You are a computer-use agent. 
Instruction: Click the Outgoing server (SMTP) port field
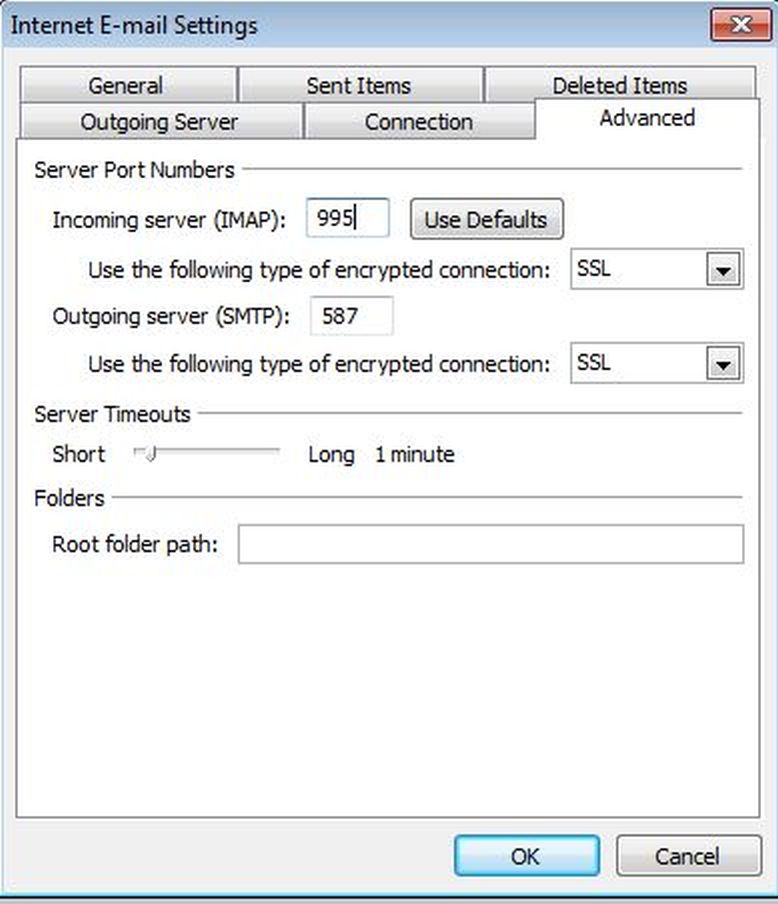[x=352, y=315]
